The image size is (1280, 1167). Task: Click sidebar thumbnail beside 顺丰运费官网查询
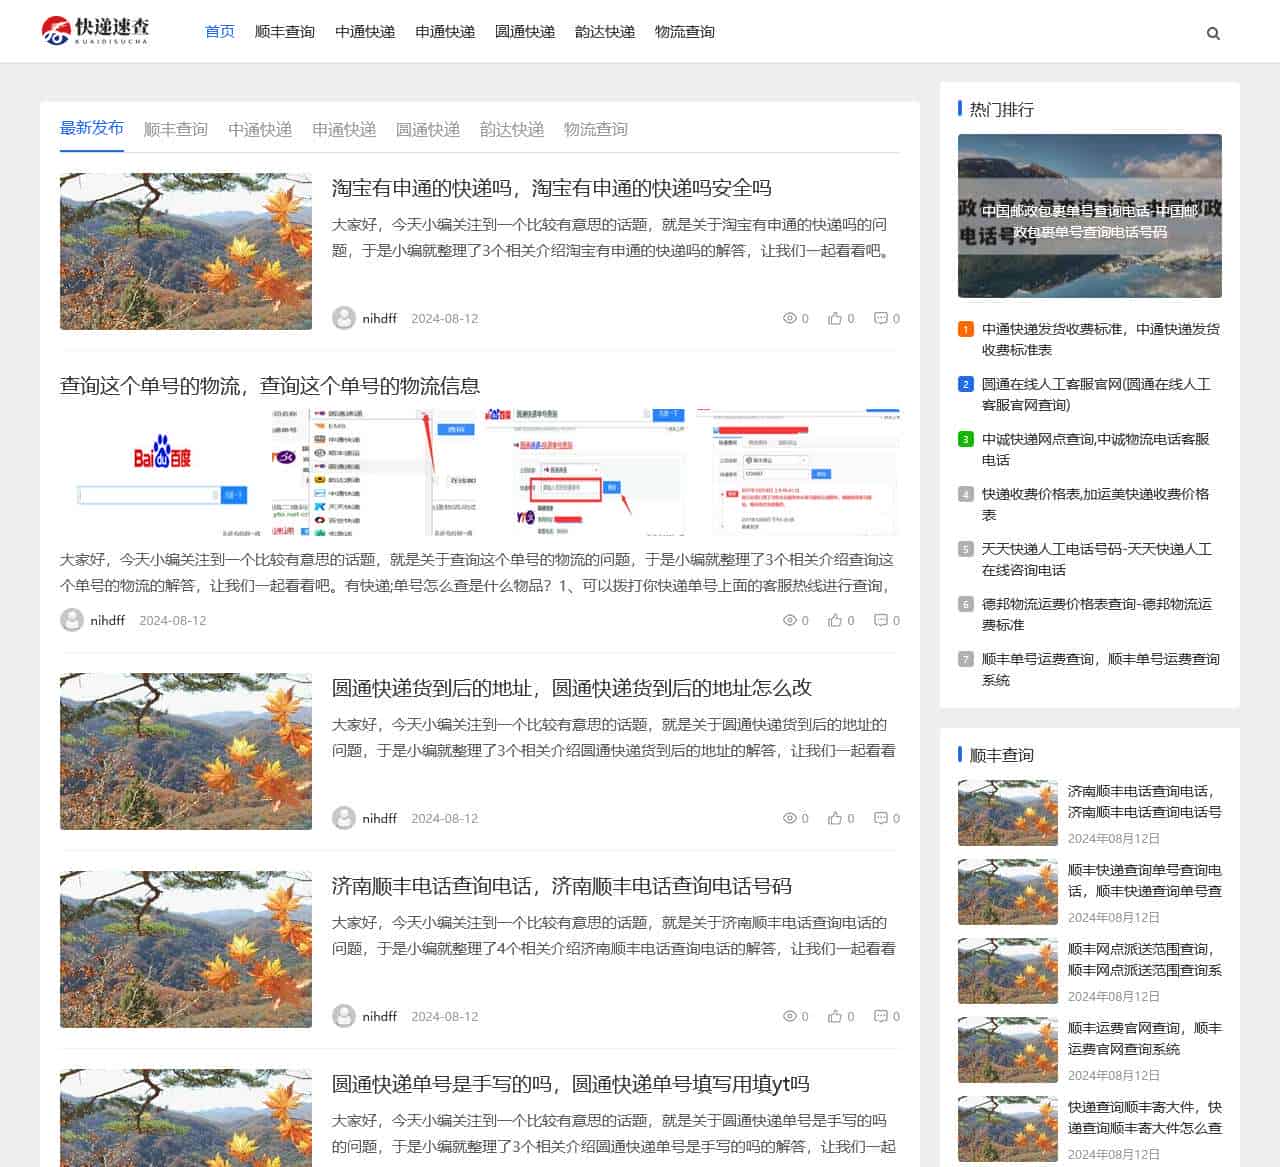coord(1008,1050)
